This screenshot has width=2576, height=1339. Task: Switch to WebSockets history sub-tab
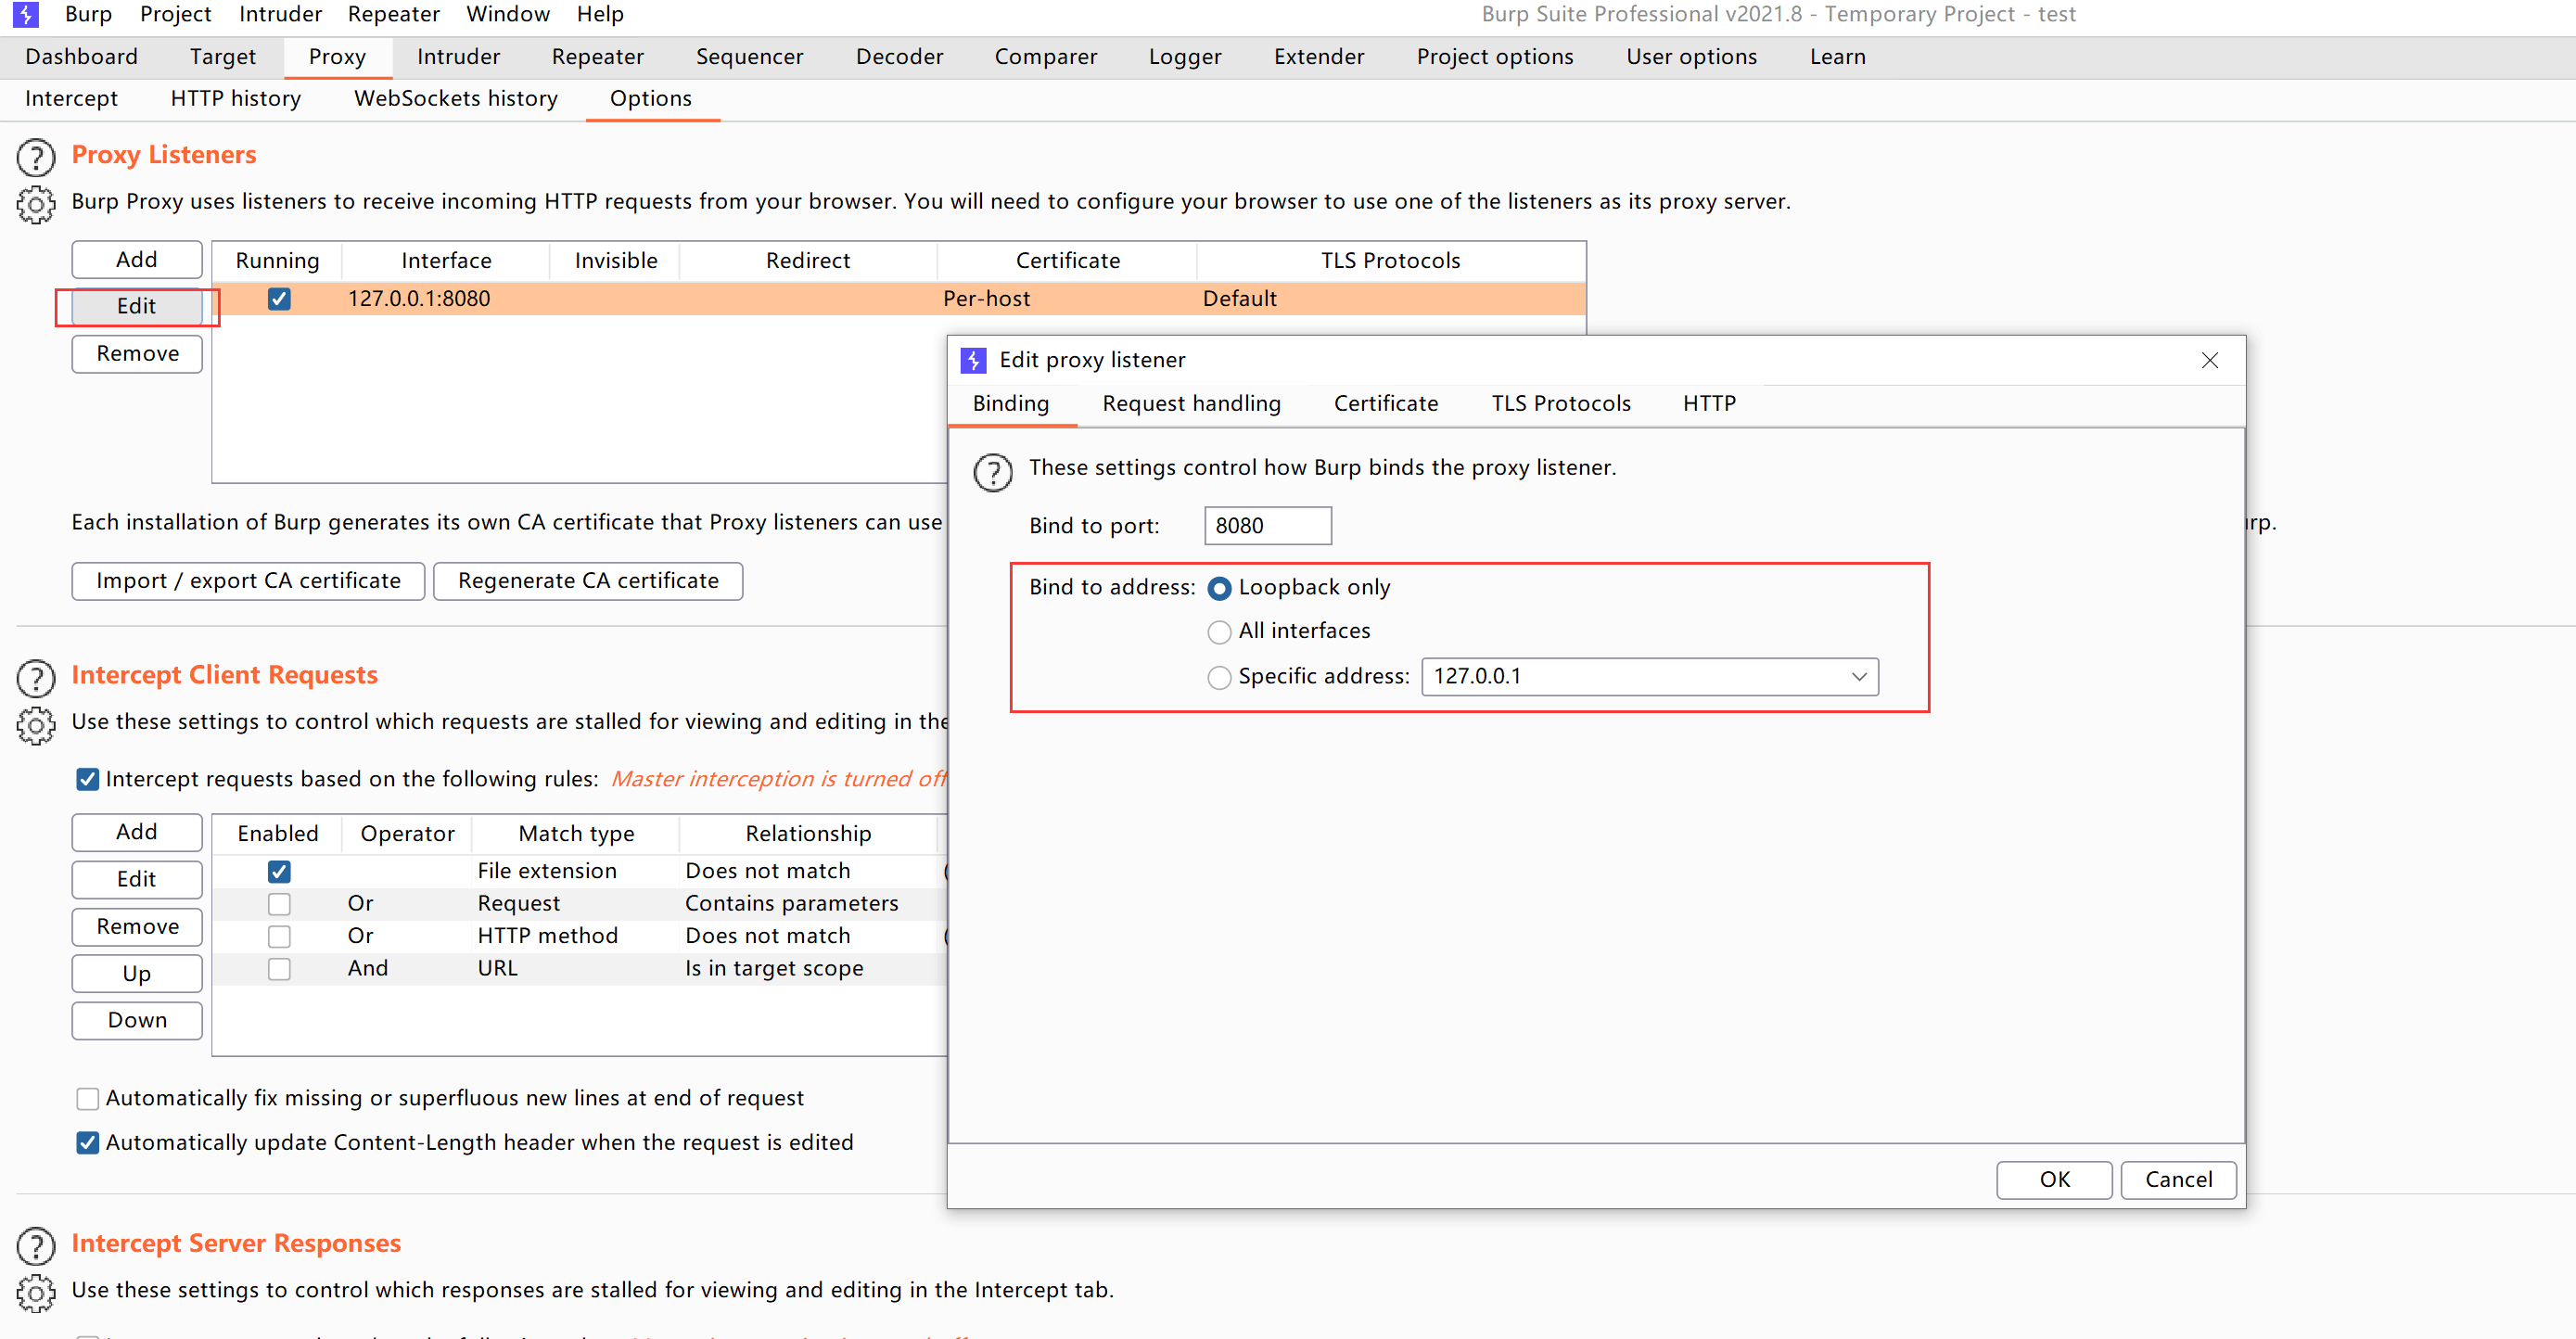[456, 99]
